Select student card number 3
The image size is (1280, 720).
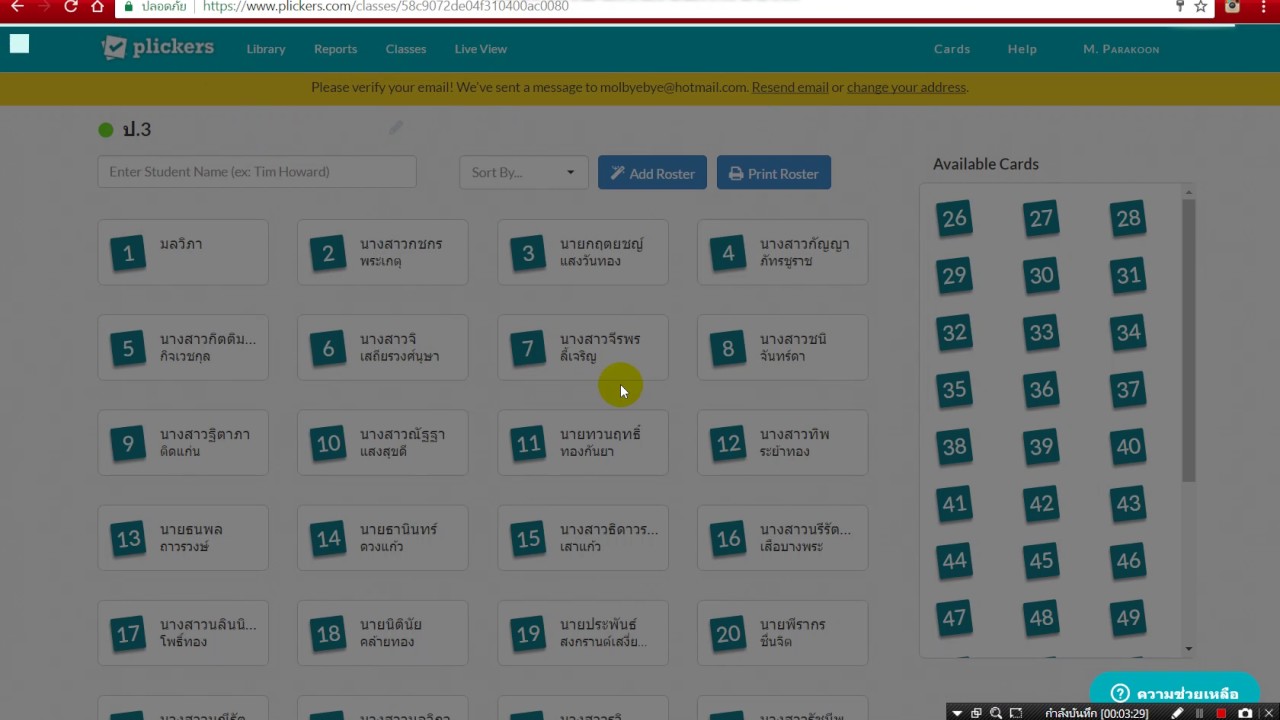(583, 252)
